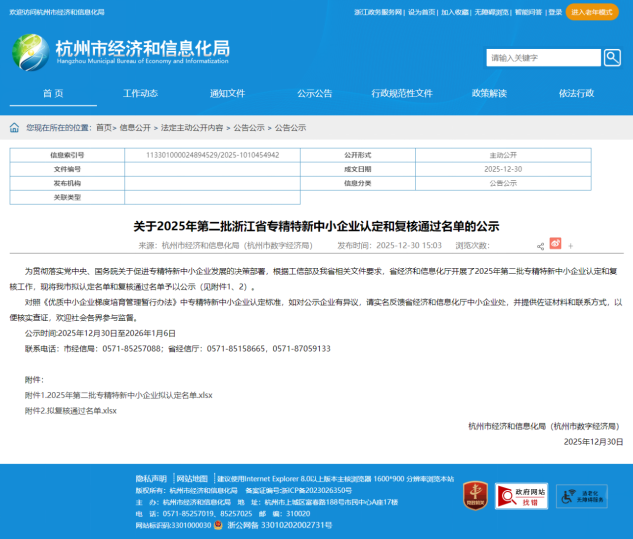Open 无障碍浏览 top link
Image resolution: width=633 pixels, height=539 pixels.
[x=491, y=12]
